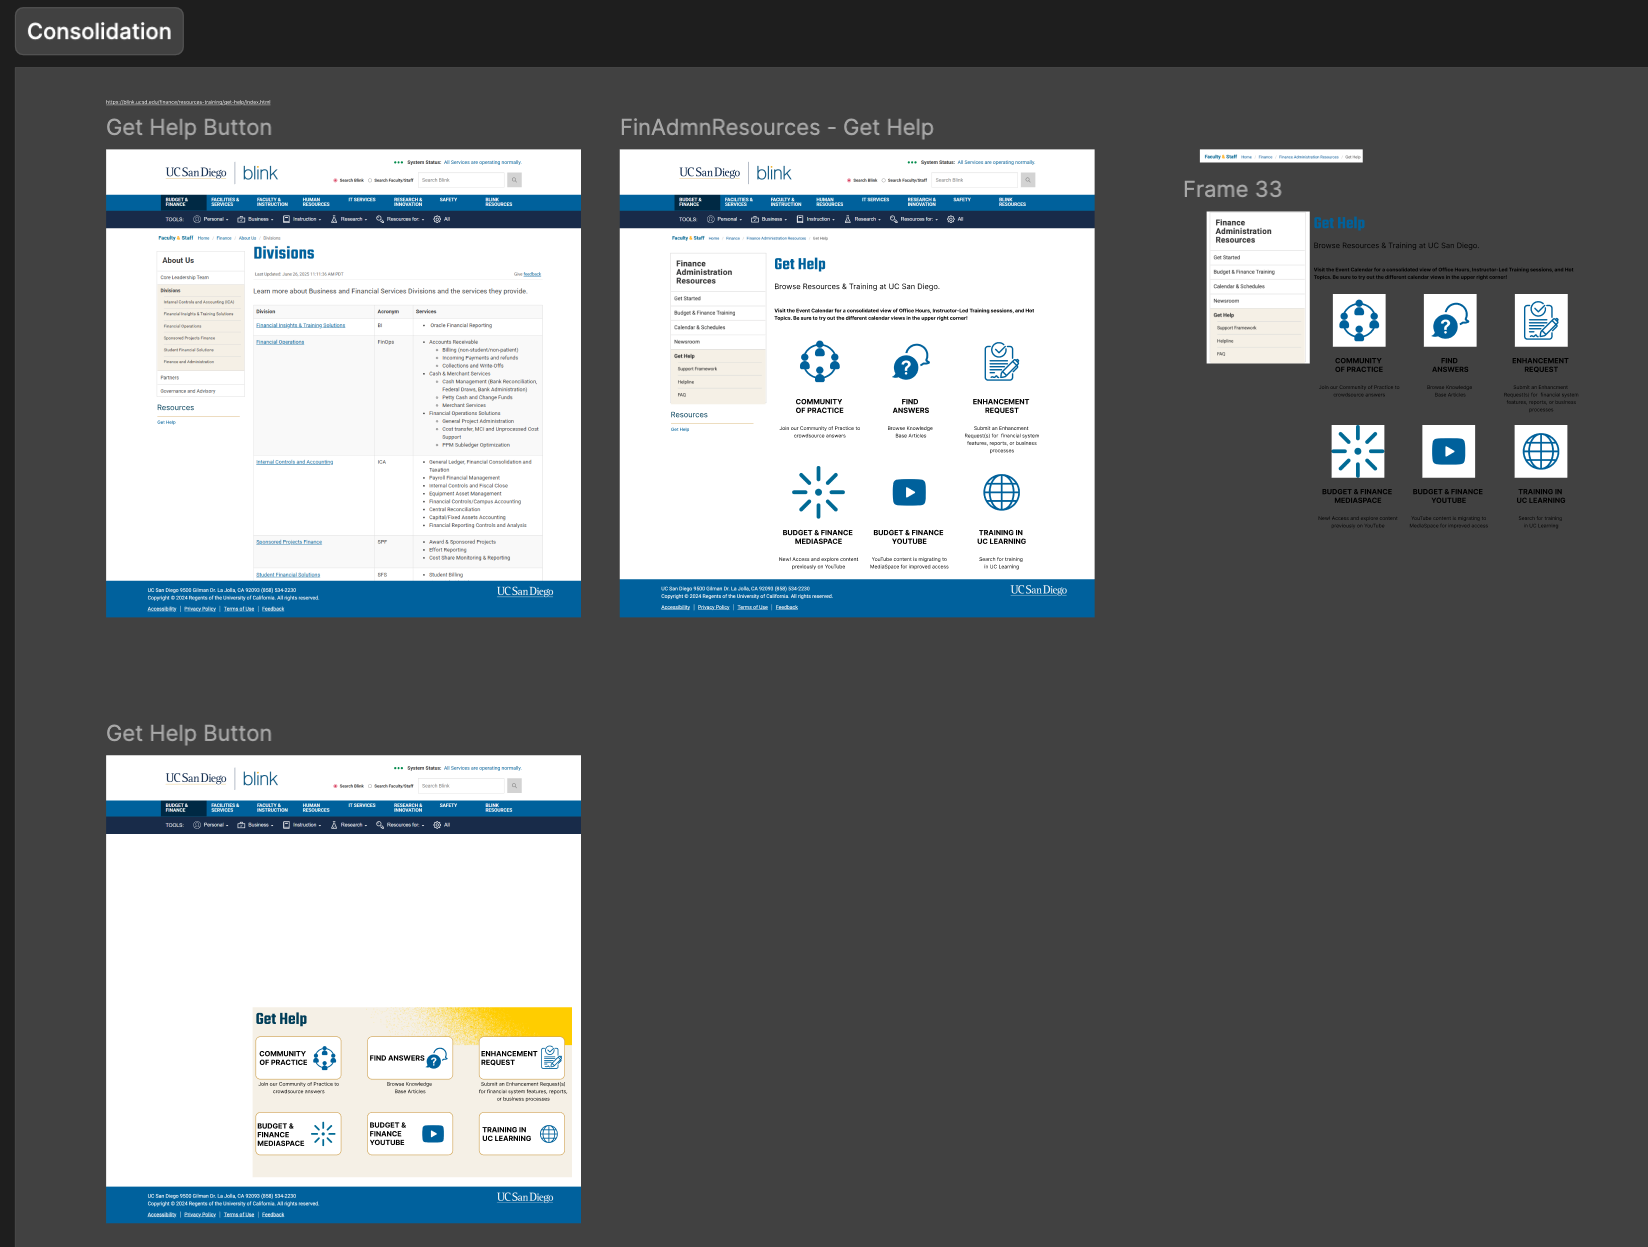Click All gear tool in Divisions page frame
The height and width of the screenshot is (1247, 1648).
pyautogui.click(x=442, y=219)
